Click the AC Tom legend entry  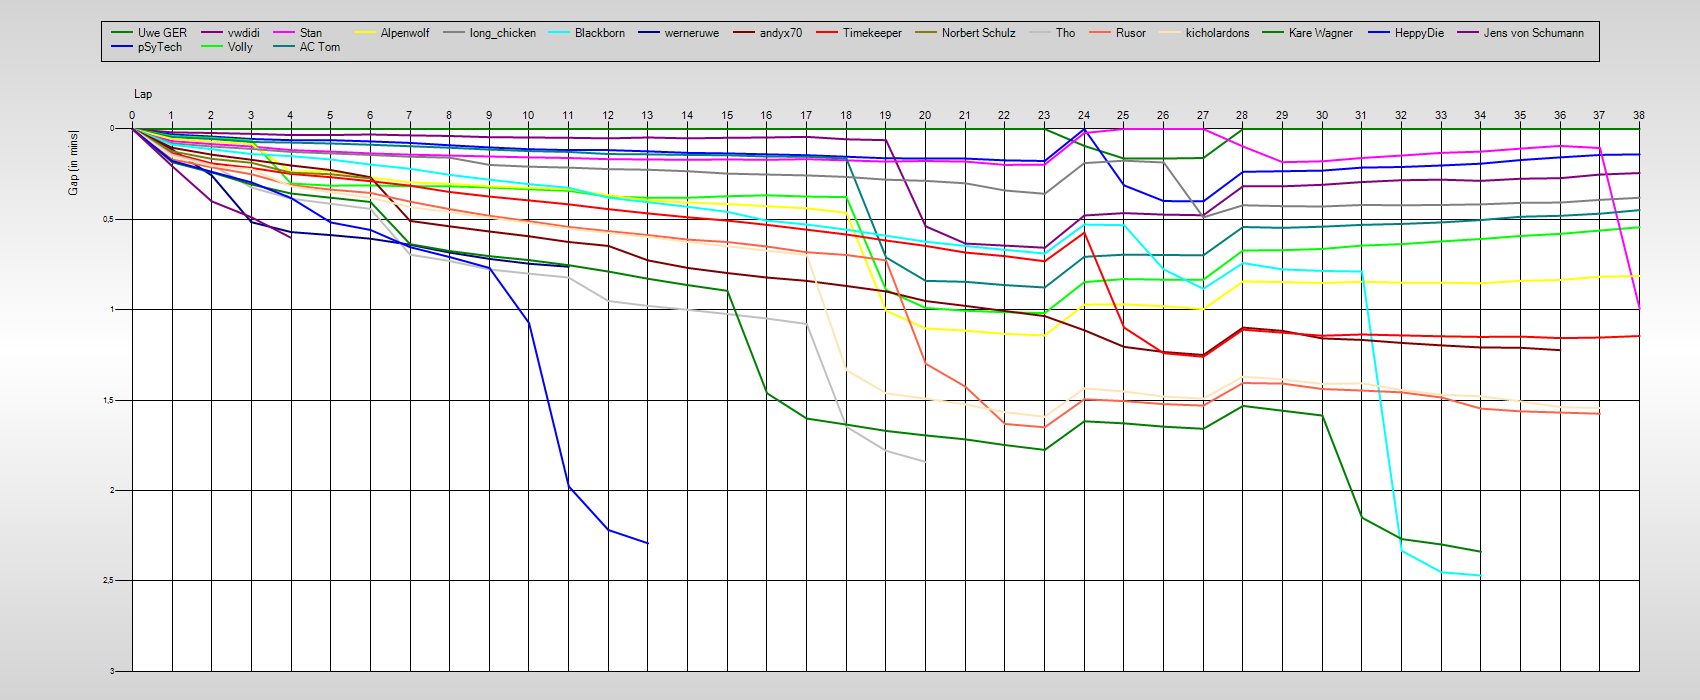pyautogui.click(x=319, y=47)
